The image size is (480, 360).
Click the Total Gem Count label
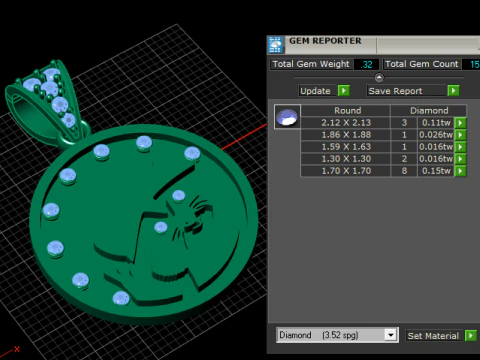click(x=422, y=64)
